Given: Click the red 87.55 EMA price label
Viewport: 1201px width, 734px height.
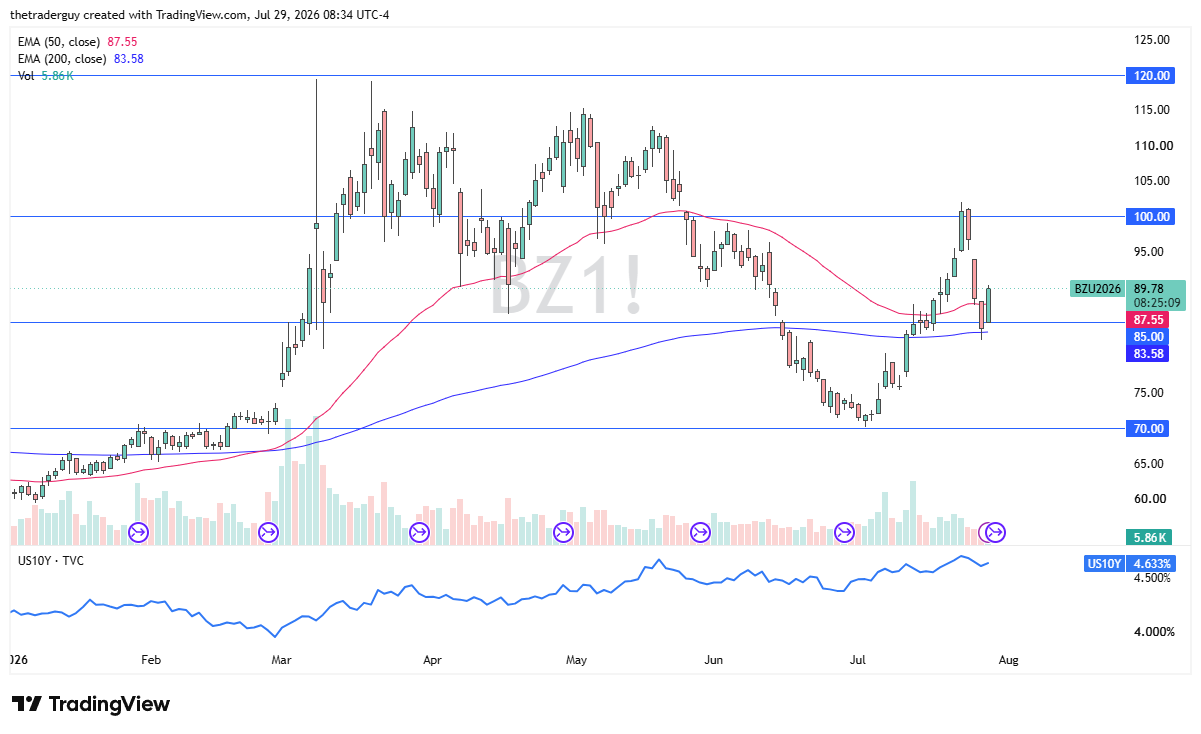Looking at the screenshot, I should (1149, 319).
